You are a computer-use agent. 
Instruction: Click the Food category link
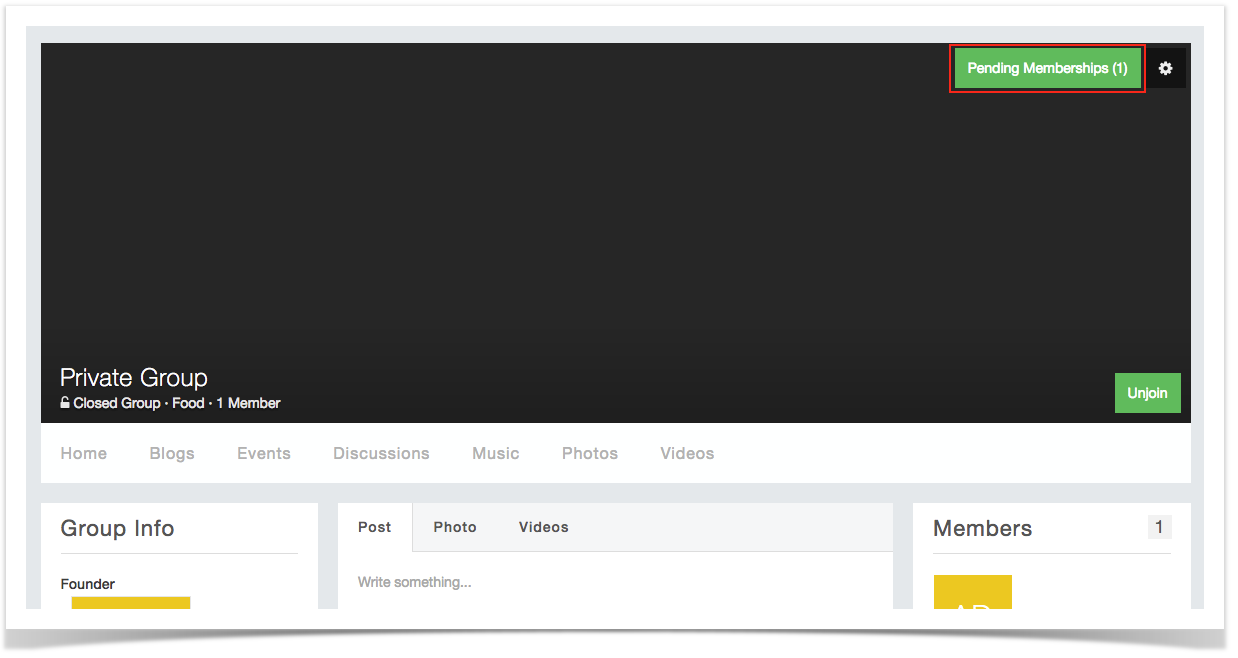coord(188,403)
